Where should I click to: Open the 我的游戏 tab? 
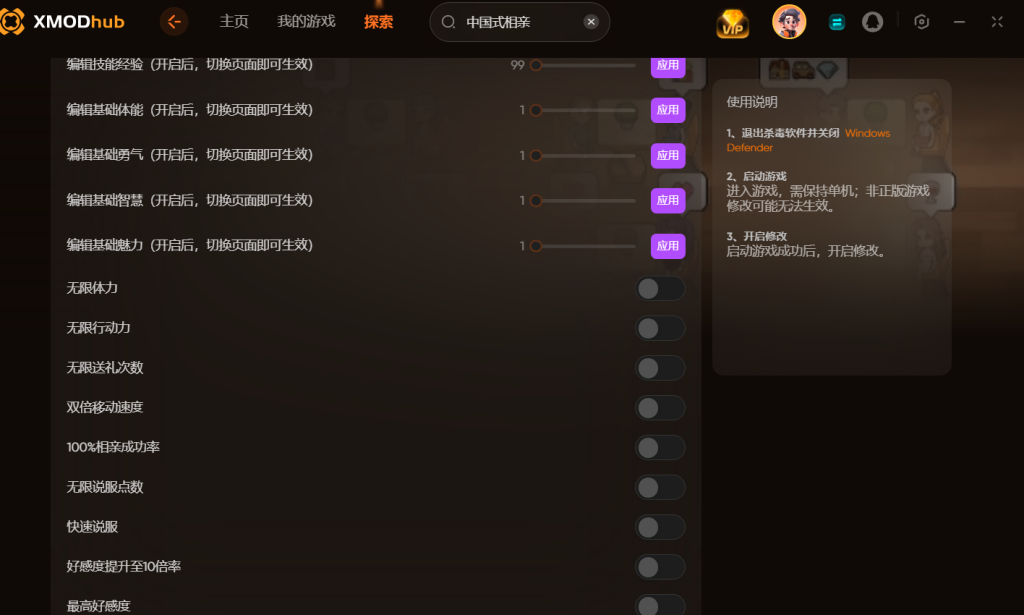click(306, 22)
